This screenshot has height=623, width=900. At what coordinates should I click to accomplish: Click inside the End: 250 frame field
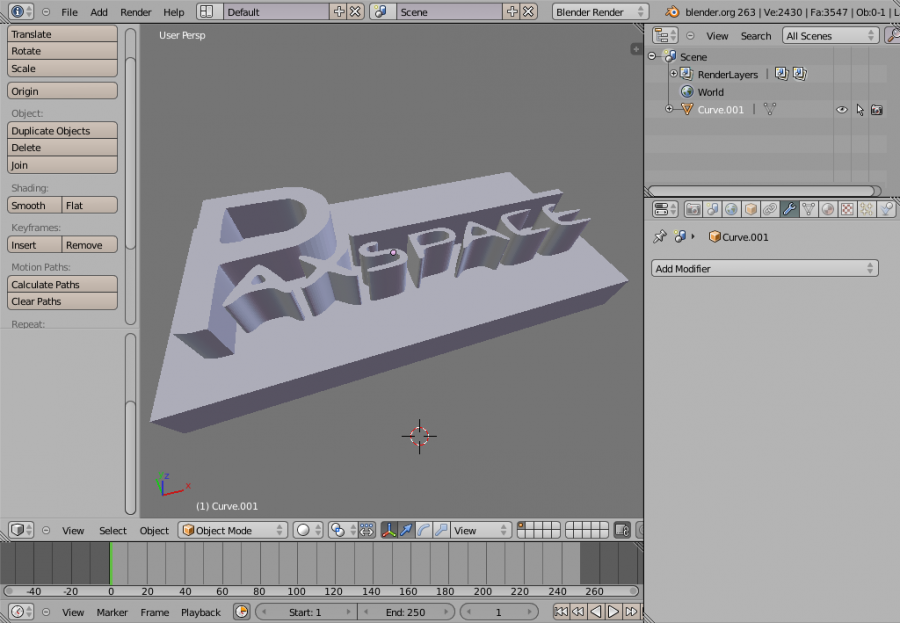point(408,612)
